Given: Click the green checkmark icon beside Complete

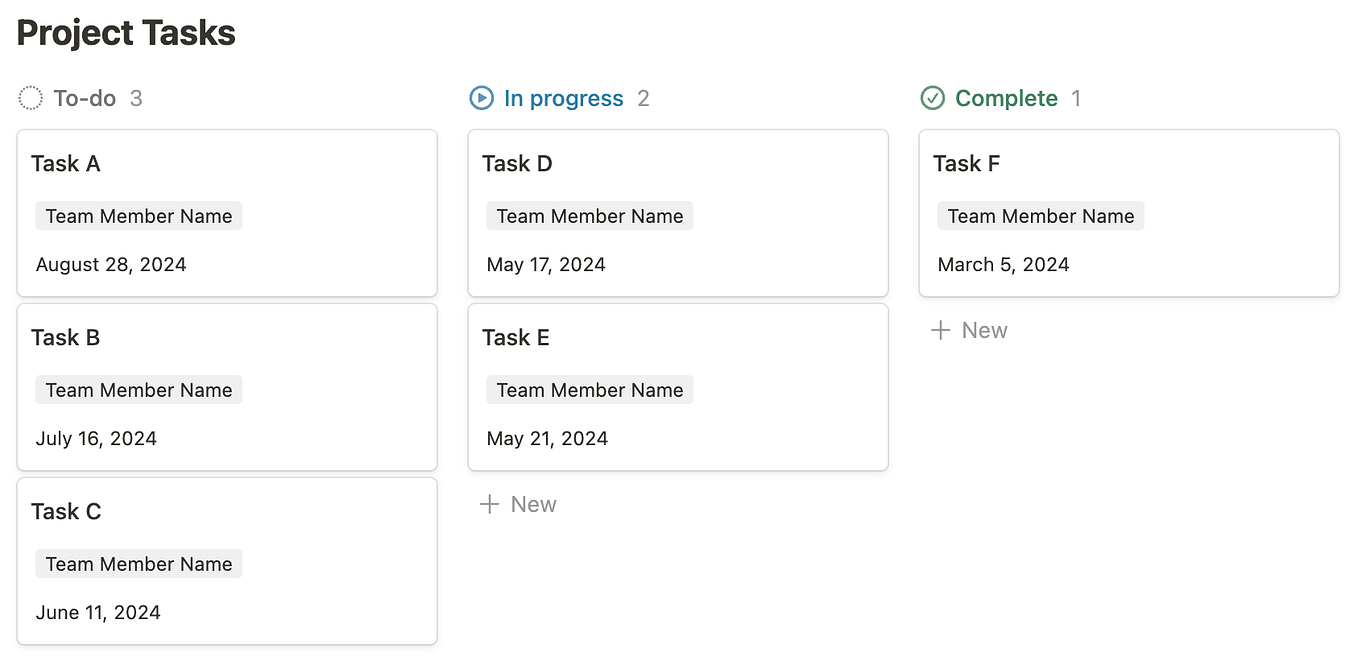Looking at the screenshot, I should (x=932, y=97).
